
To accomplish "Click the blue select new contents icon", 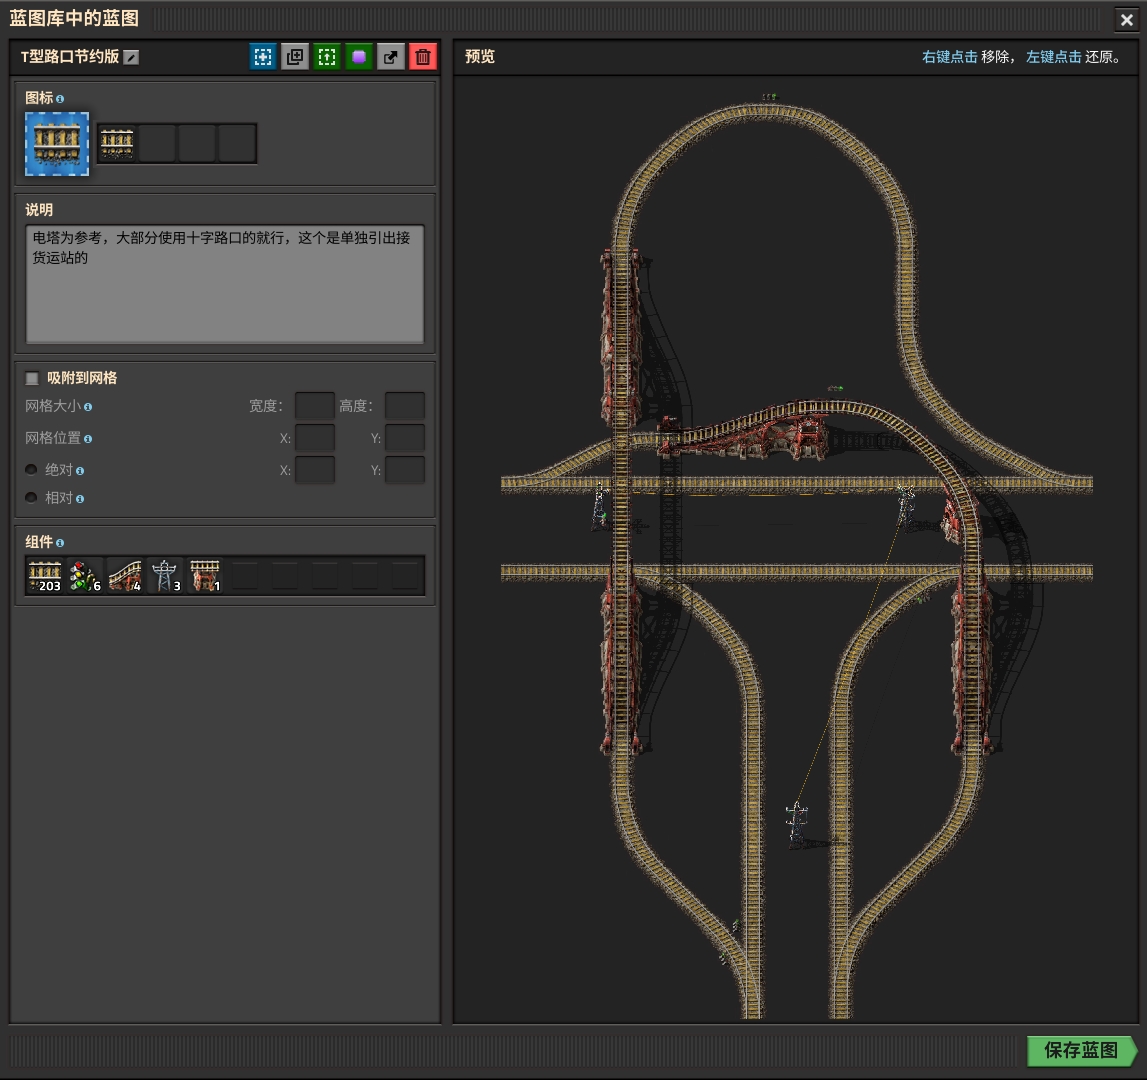I will 263,57.
